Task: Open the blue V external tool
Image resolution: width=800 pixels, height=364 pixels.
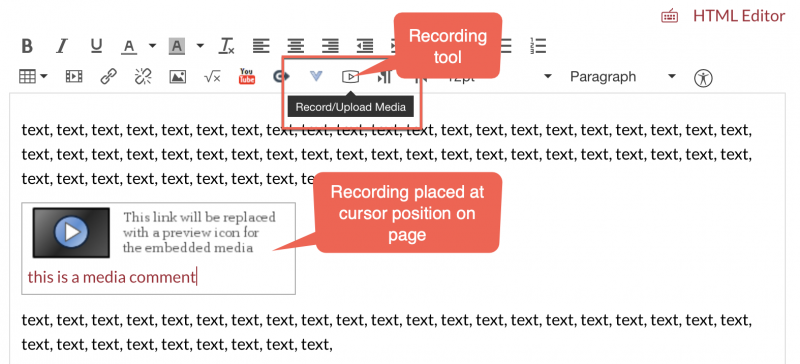Action: pos(316,77)
